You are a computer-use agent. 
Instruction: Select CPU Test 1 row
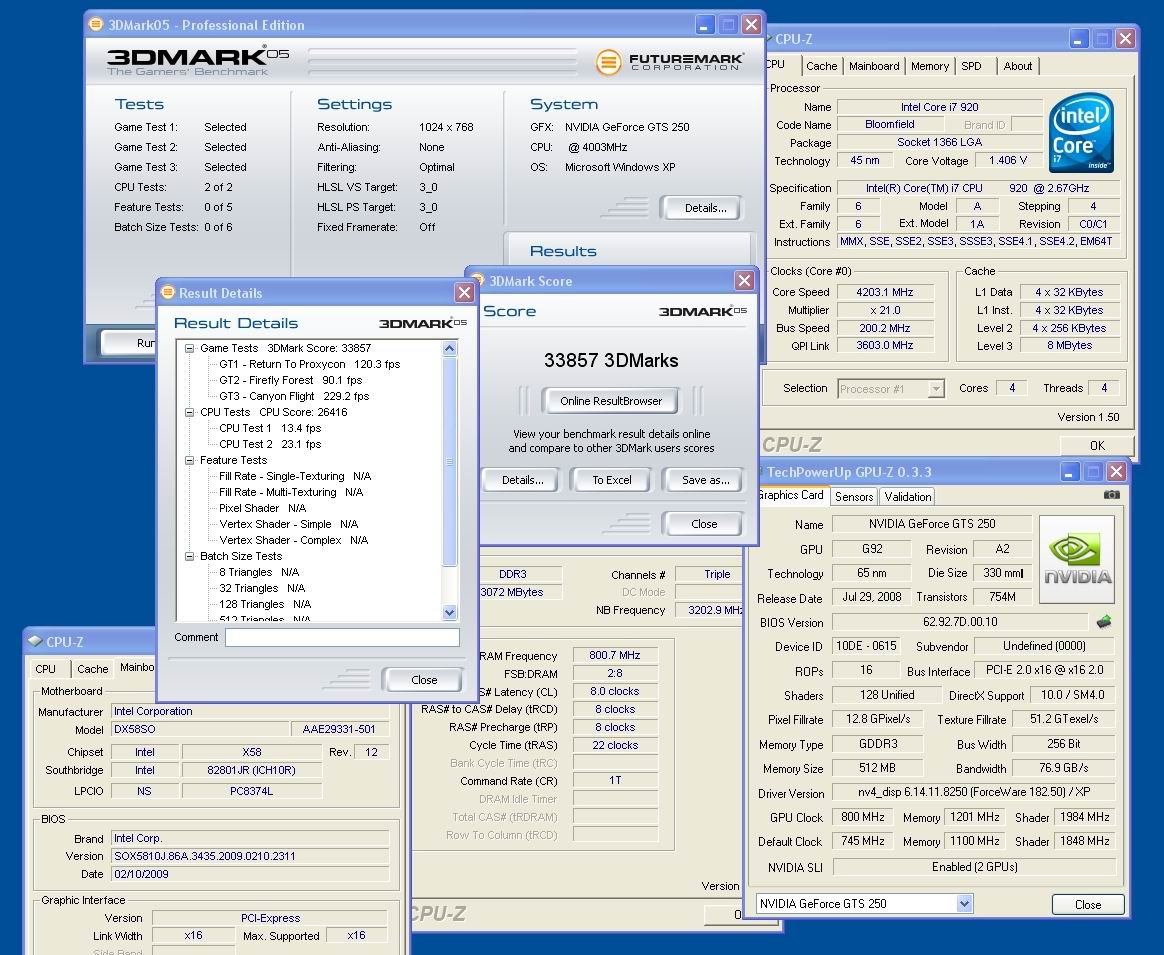[x=270, y=428]
